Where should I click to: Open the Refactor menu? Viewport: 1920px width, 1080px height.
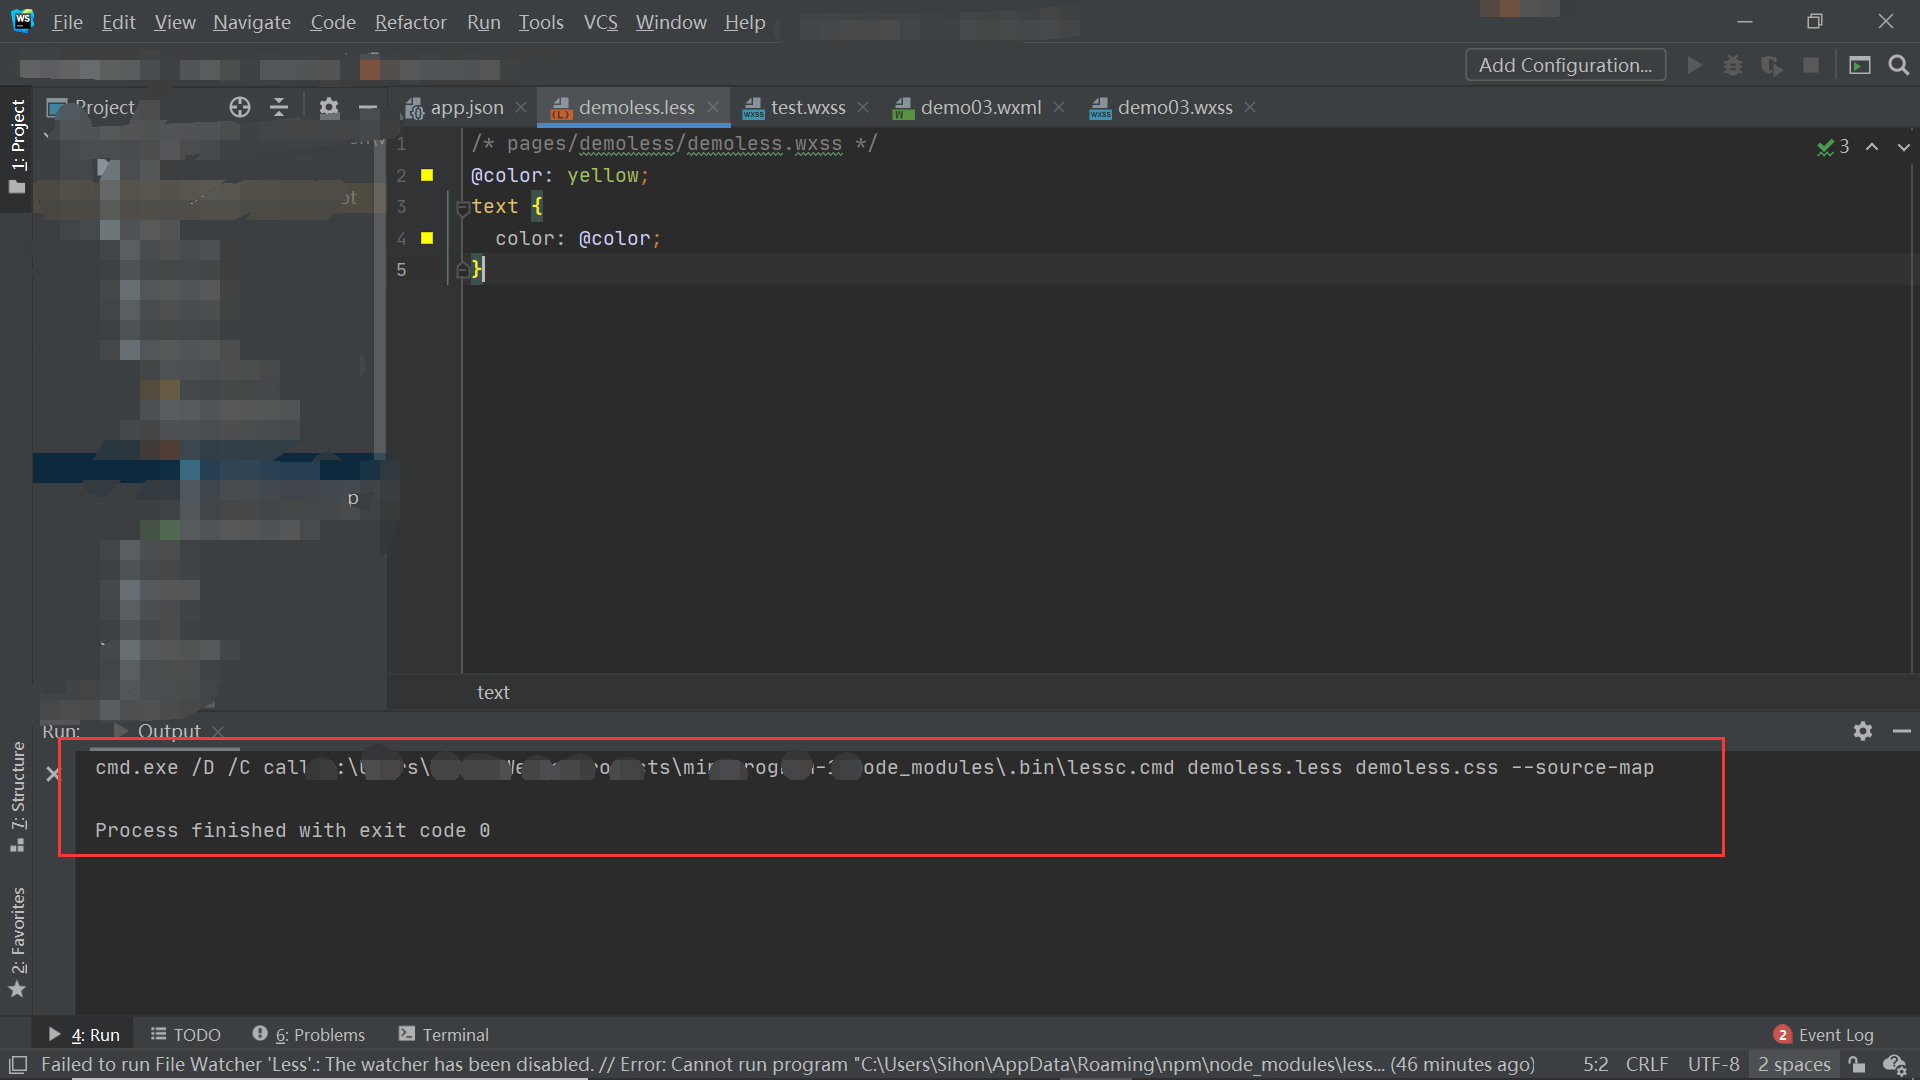pos(410,22)
